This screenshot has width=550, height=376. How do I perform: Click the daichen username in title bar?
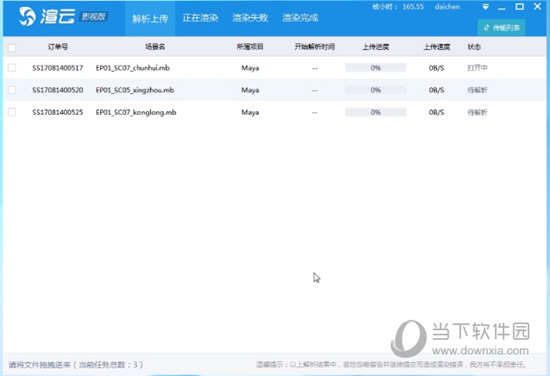click(447, 7)
